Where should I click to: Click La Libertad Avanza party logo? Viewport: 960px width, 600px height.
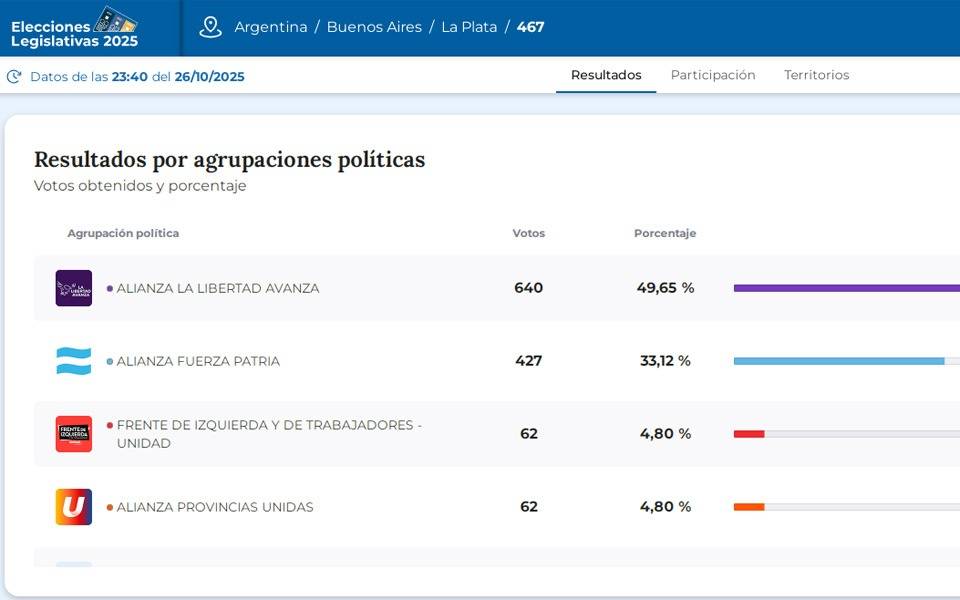pos(74,288)
